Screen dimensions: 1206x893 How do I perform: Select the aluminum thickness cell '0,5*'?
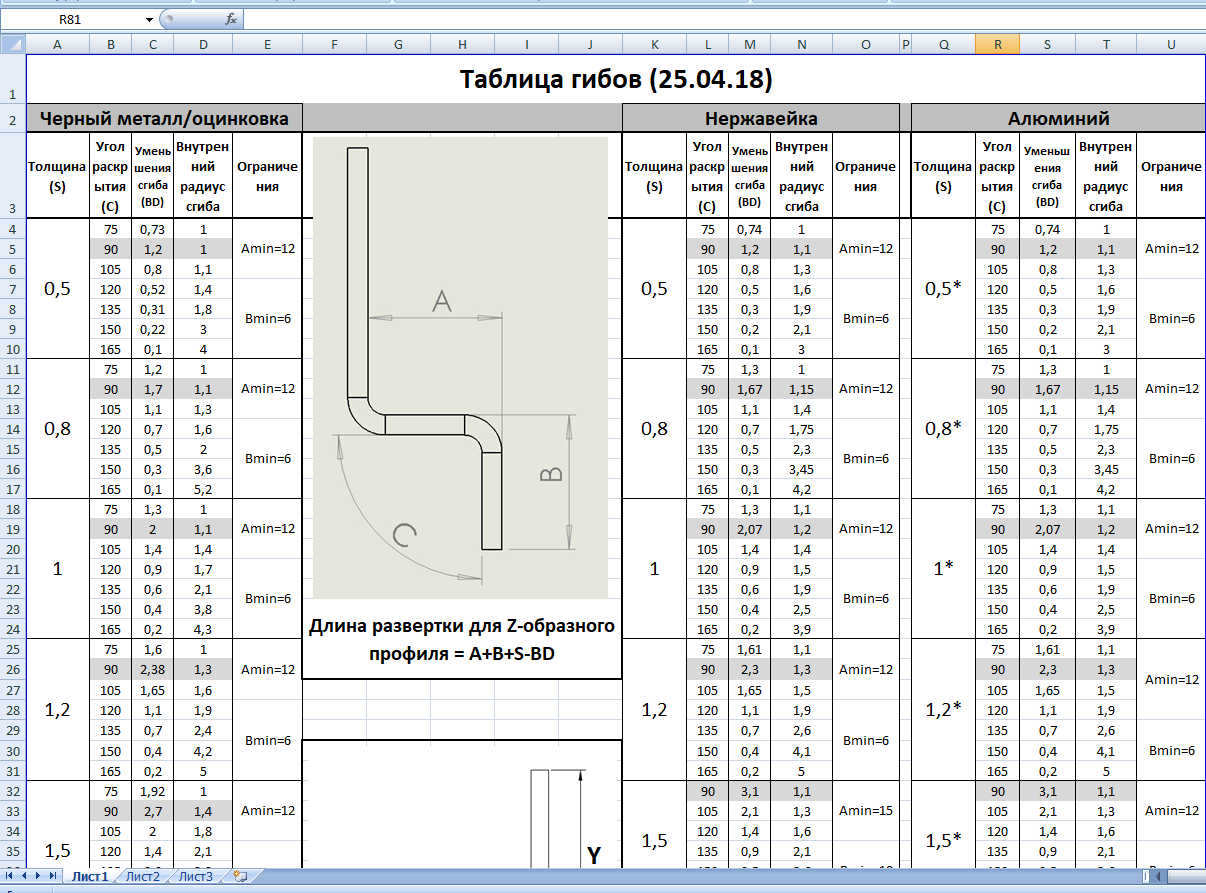[944, 289]
